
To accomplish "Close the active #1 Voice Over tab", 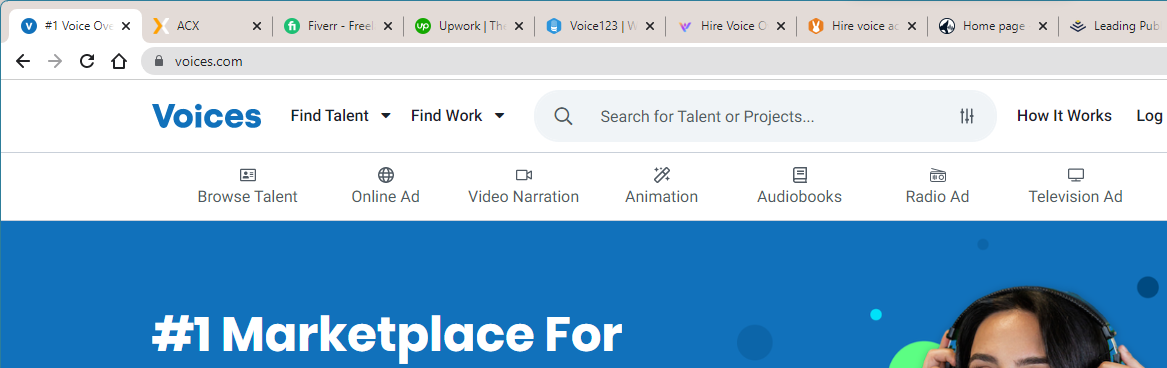I will click(x=126, y=26).
